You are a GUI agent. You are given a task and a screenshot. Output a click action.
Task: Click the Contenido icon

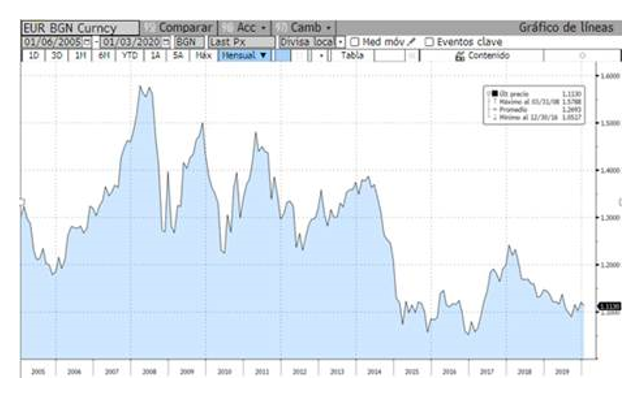point(460,56)
